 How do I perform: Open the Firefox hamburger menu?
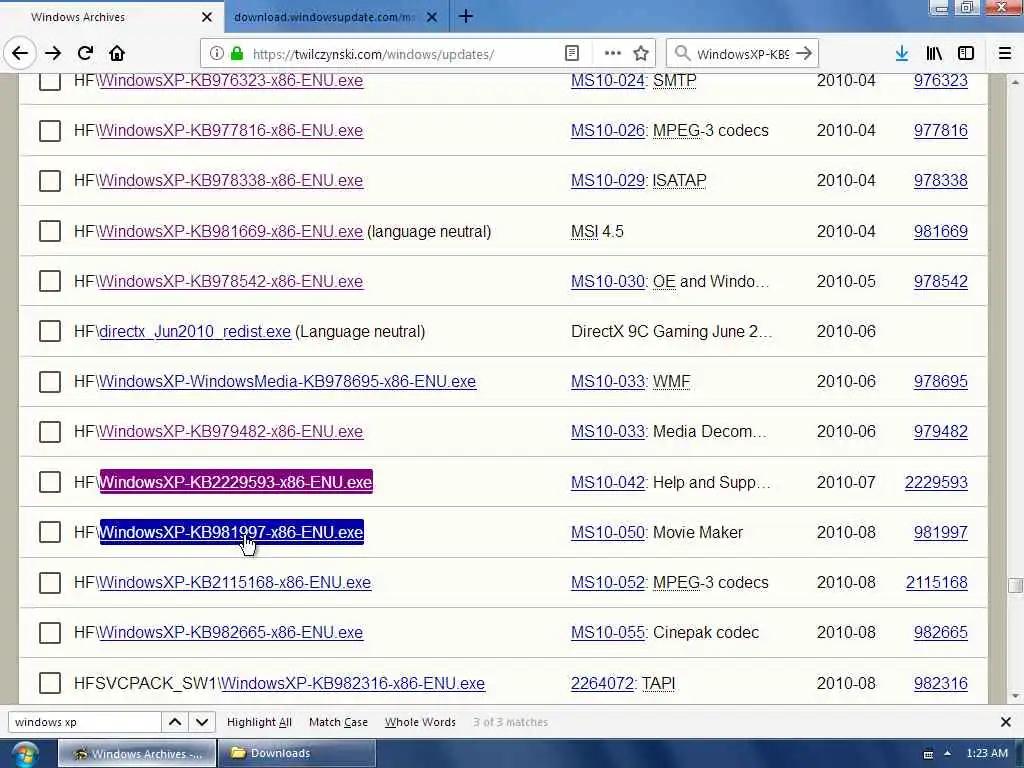point(1005,54)
